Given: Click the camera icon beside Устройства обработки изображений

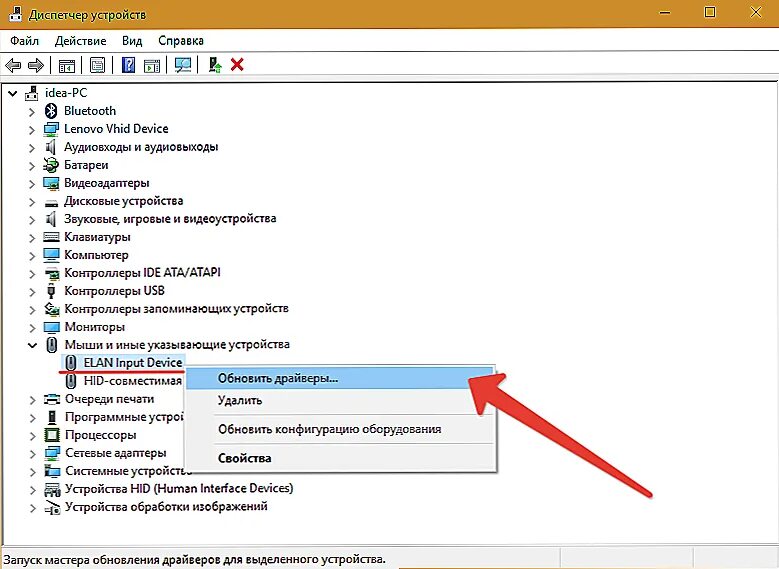Looking at the screenshot, I should tap(52, 507).
